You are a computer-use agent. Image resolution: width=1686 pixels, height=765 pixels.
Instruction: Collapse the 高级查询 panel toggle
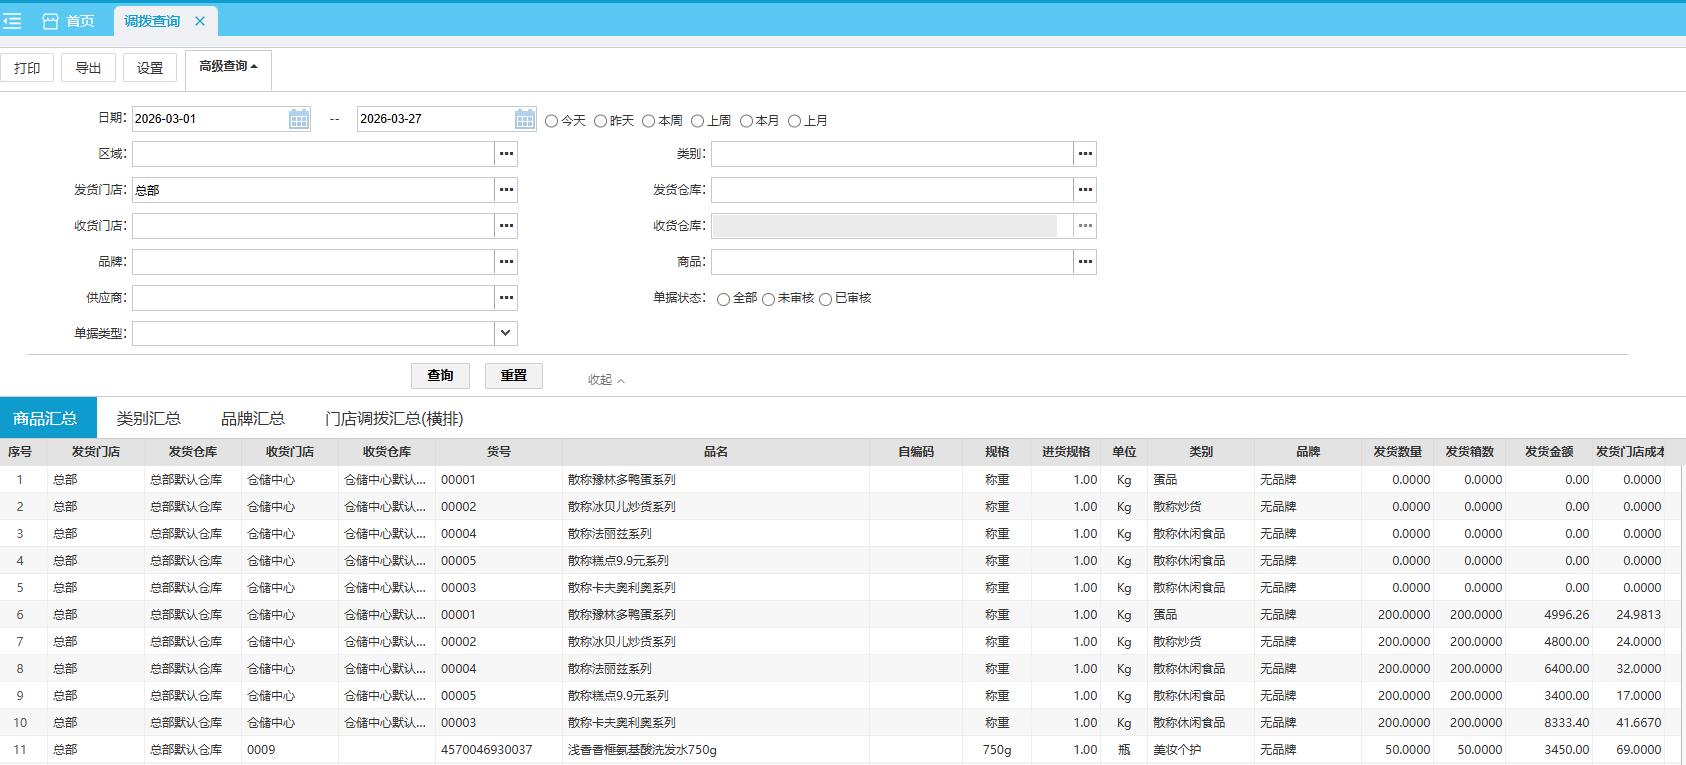pos(228,67)
